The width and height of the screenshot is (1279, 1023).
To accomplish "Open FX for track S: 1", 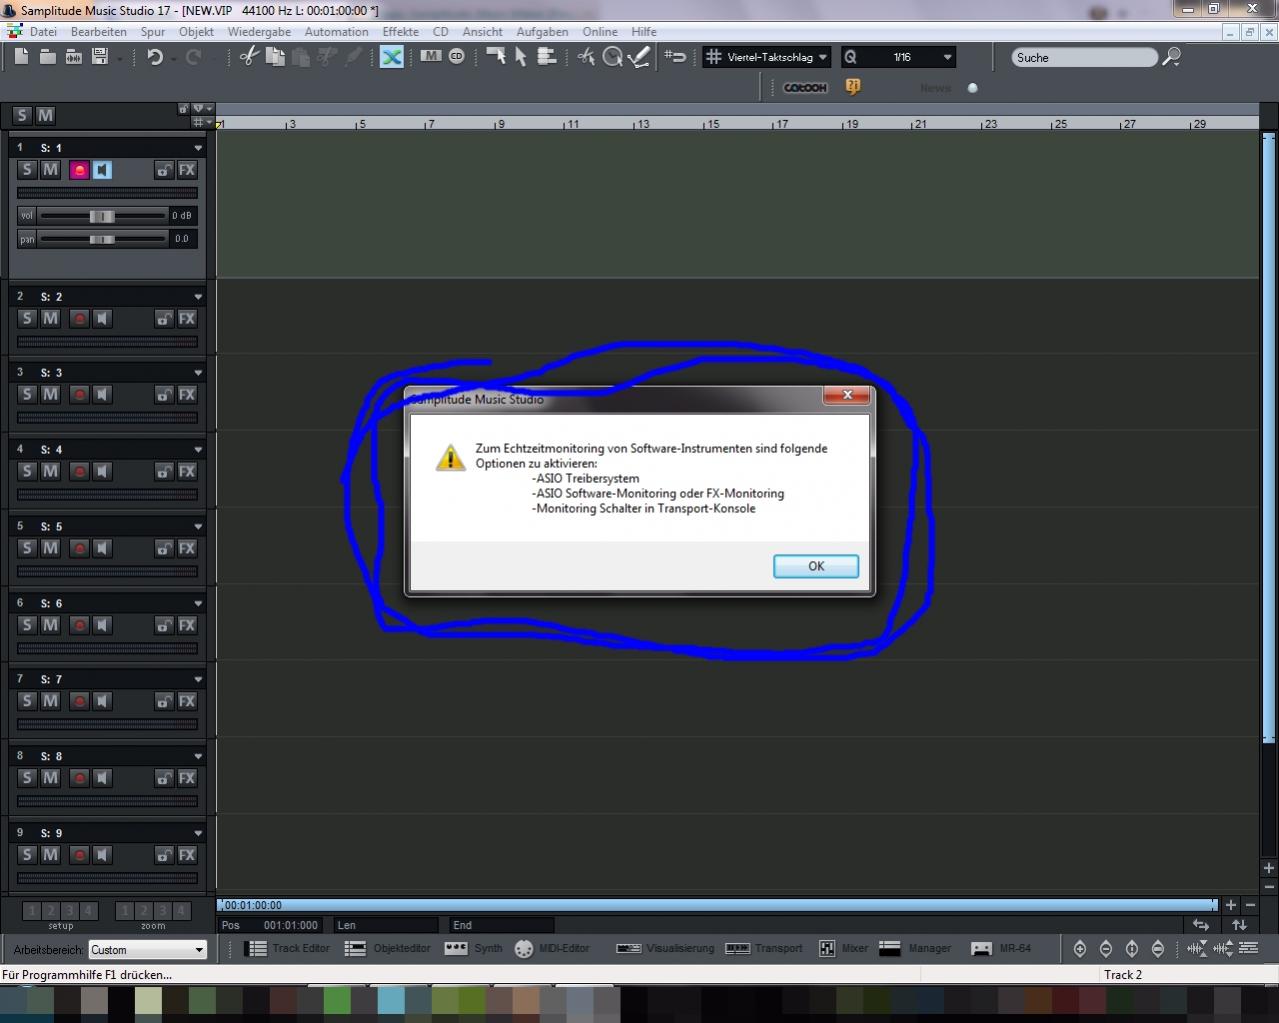I will pos(187,170).
